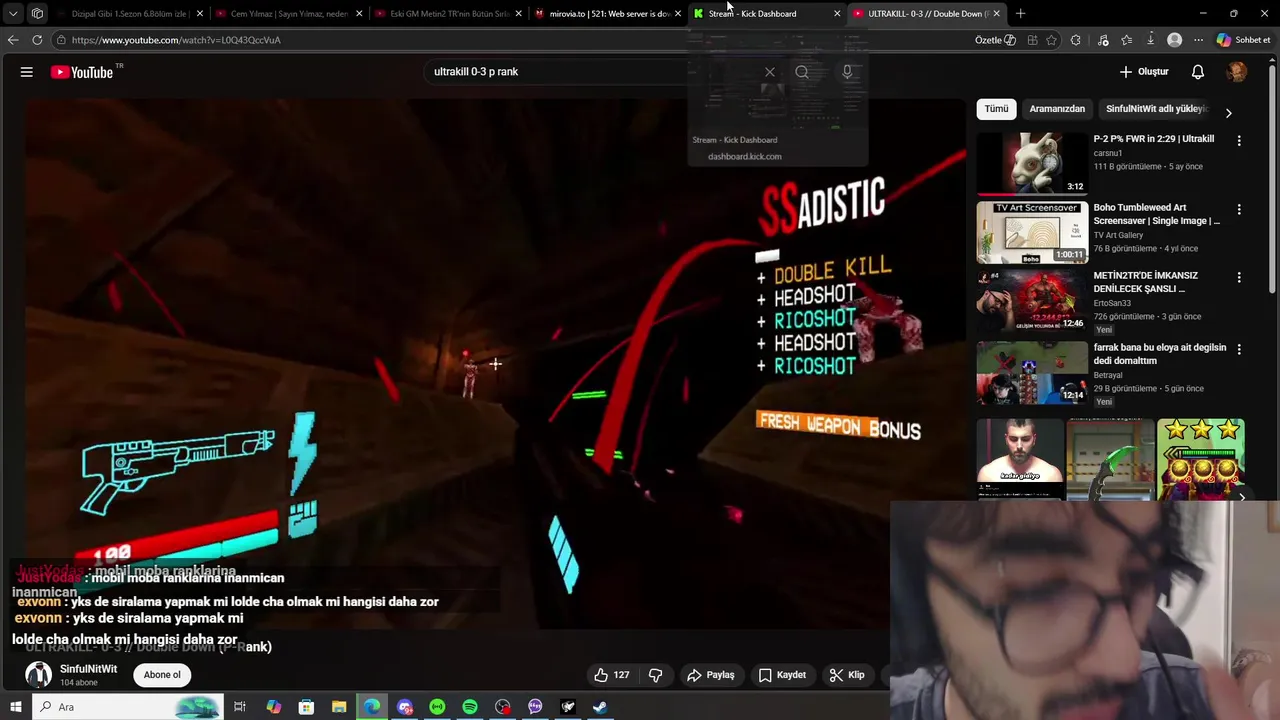Open File Explorer from the taskbar
1280x720 pixels.
[x=339, y=707]
